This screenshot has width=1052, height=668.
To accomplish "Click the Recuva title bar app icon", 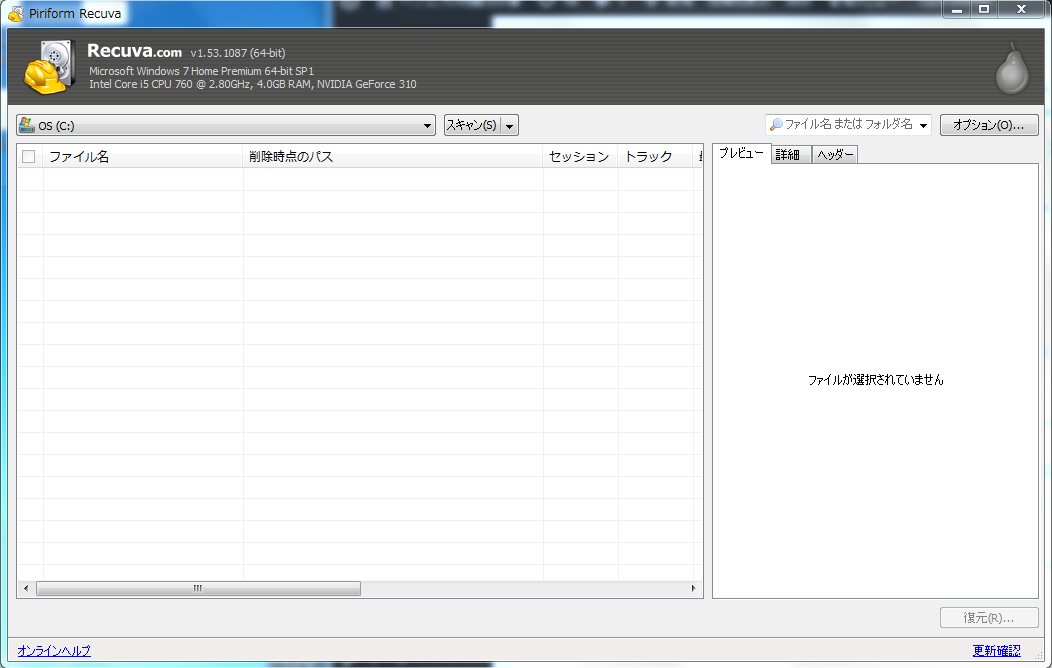I will (x=15, y=13).
